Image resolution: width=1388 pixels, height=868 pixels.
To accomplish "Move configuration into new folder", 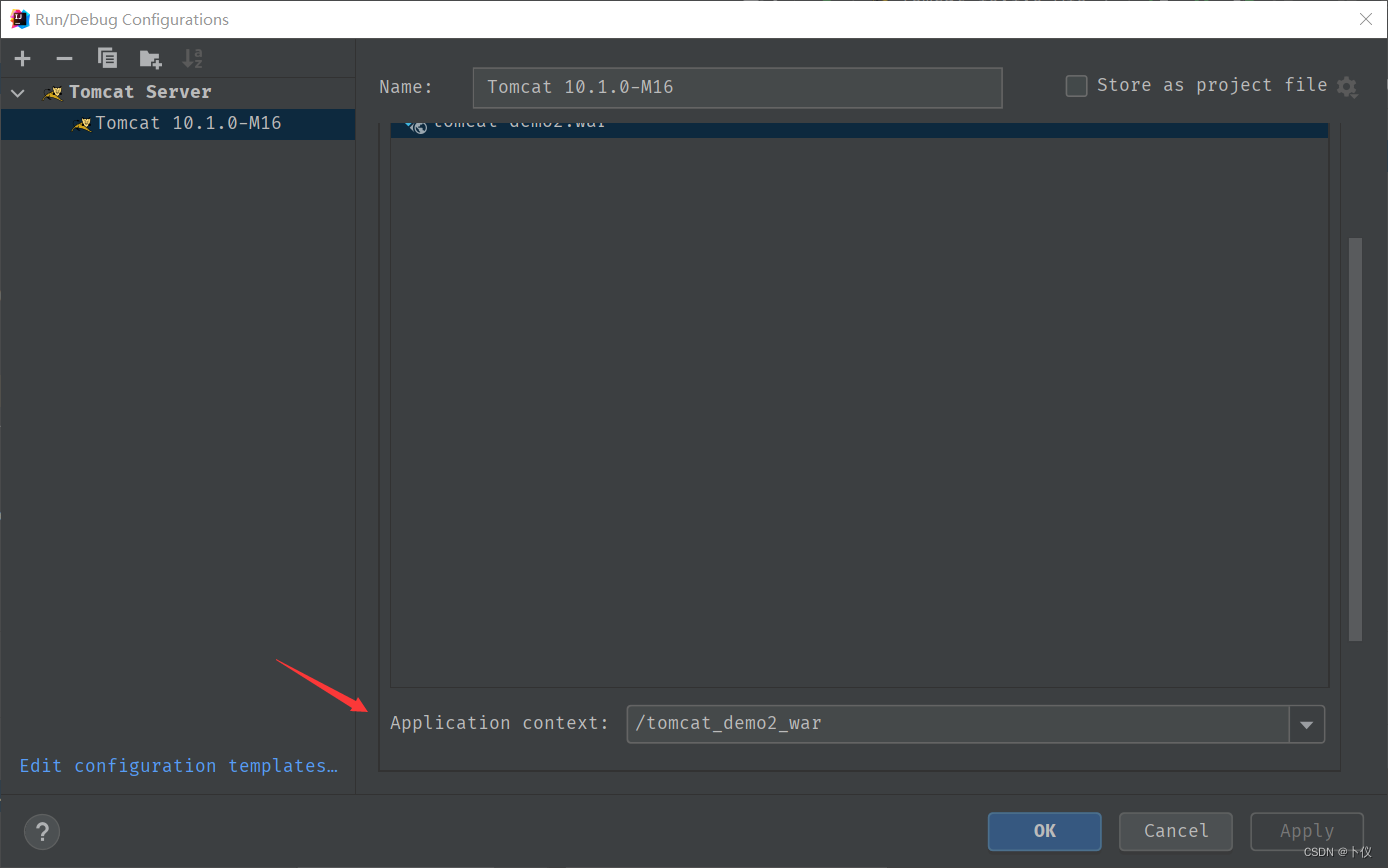I will coord(150,59).
